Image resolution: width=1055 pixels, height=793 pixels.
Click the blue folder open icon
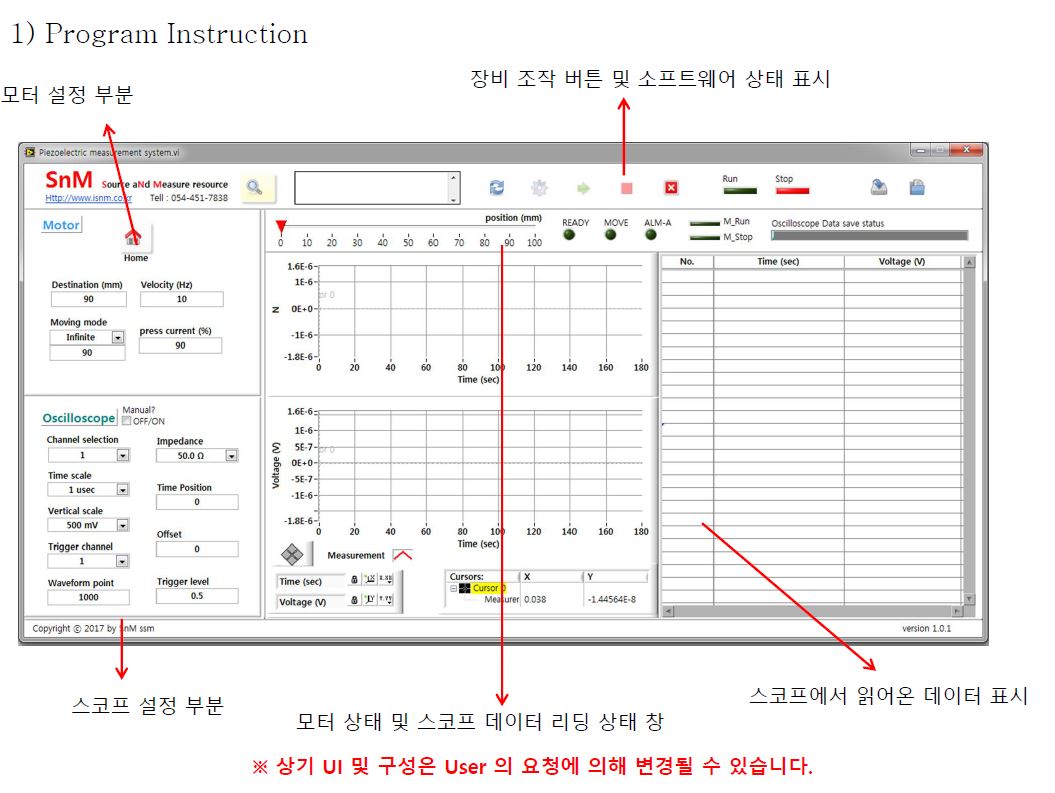(x=916, y=187)
